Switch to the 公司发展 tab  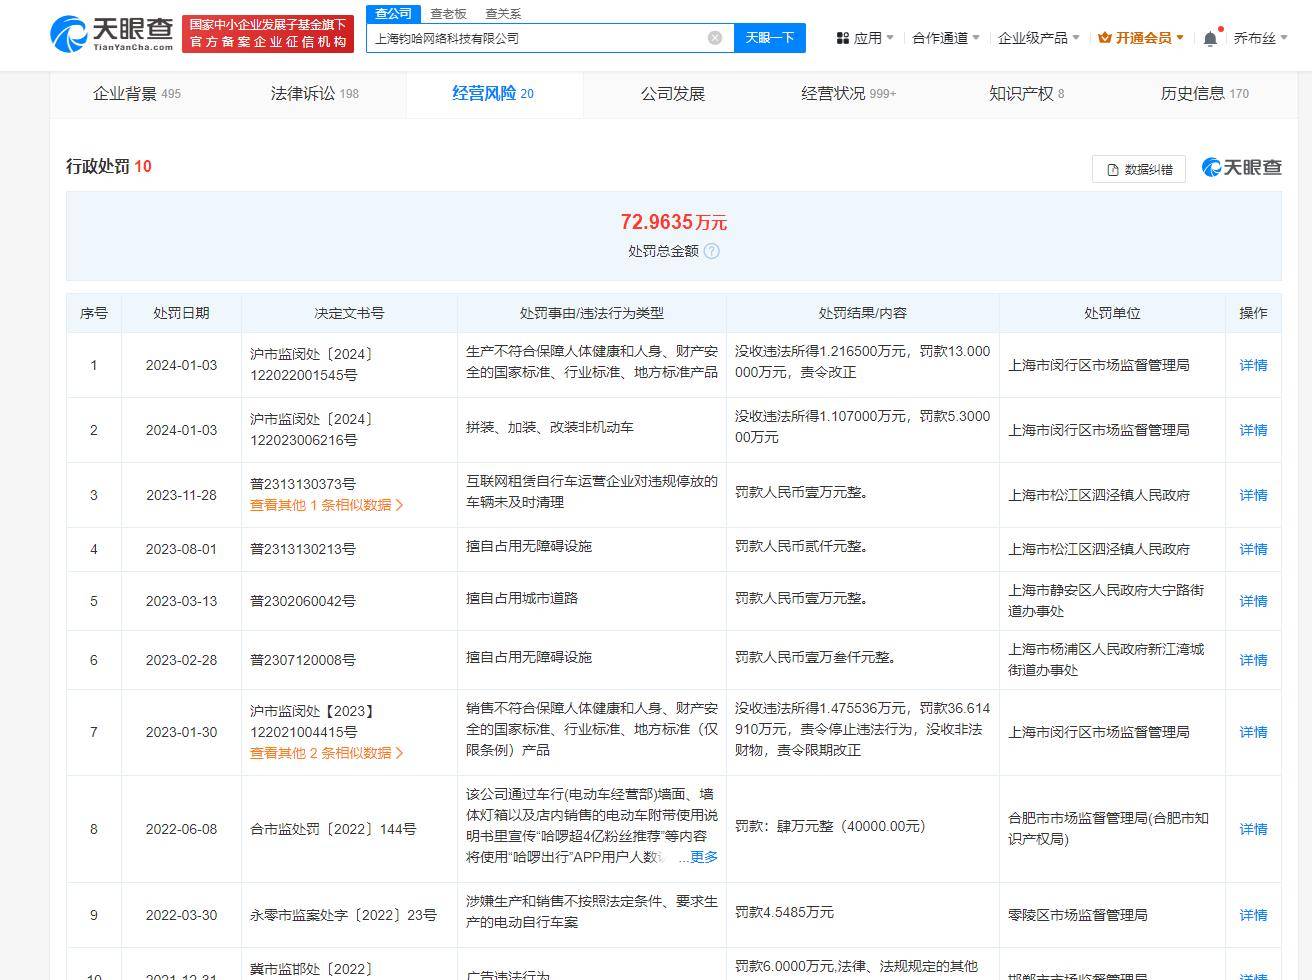coord(673,94)
